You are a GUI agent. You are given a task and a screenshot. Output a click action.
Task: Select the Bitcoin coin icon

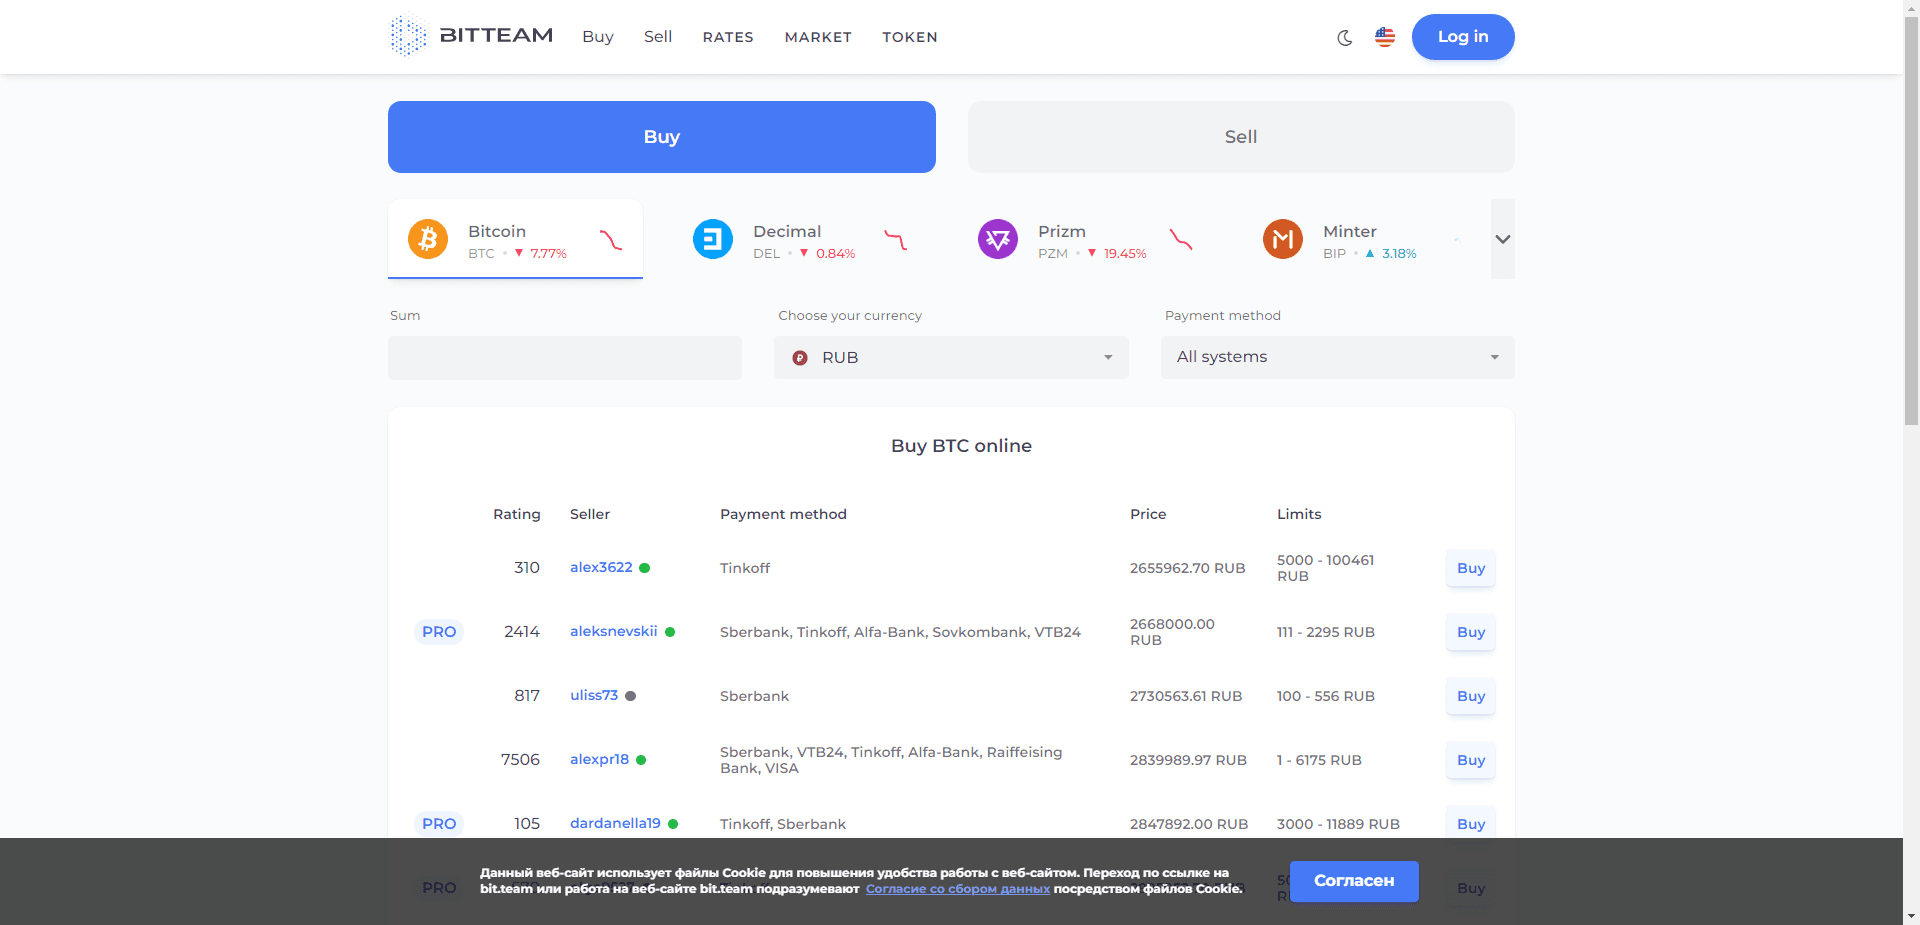pyautogui.click(x=428, y=239)
